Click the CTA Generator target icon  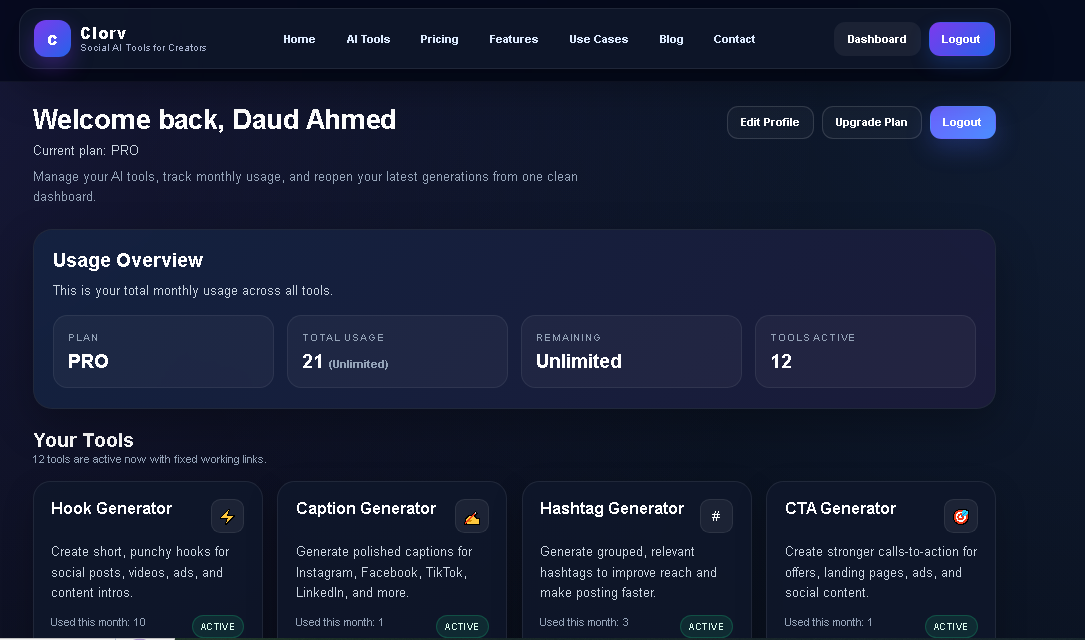point(961,516)
